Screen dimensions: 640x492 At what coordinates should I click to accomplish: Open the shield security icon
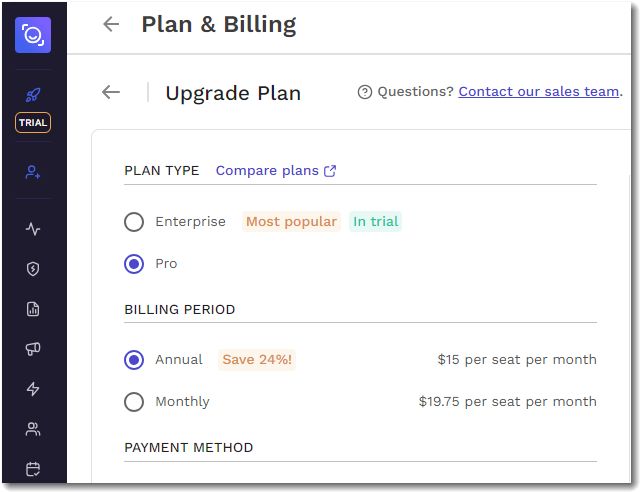coord(33,268)
